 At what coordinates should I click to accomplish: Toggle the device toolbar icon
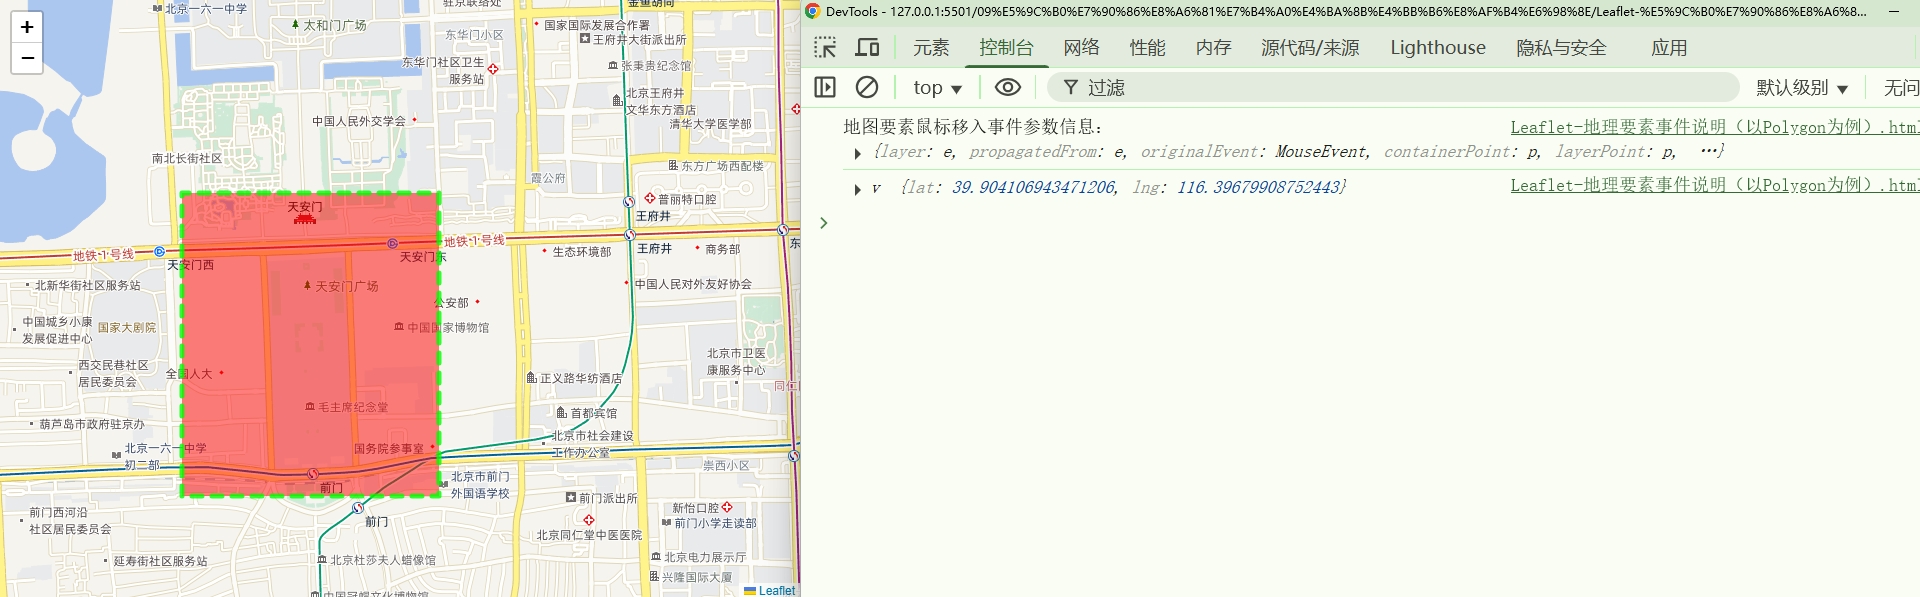tap(867, 47)
